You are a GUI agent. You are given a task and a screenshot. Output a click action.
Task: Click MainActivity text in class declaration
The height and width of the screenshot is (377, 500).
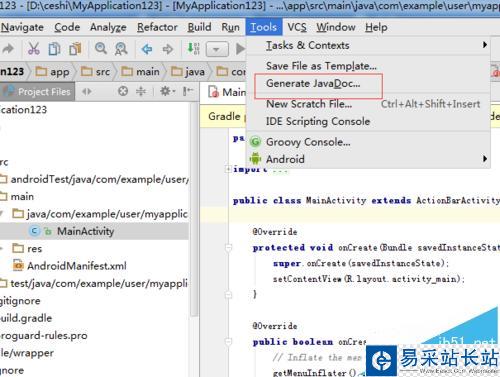(x=336, y=201)
